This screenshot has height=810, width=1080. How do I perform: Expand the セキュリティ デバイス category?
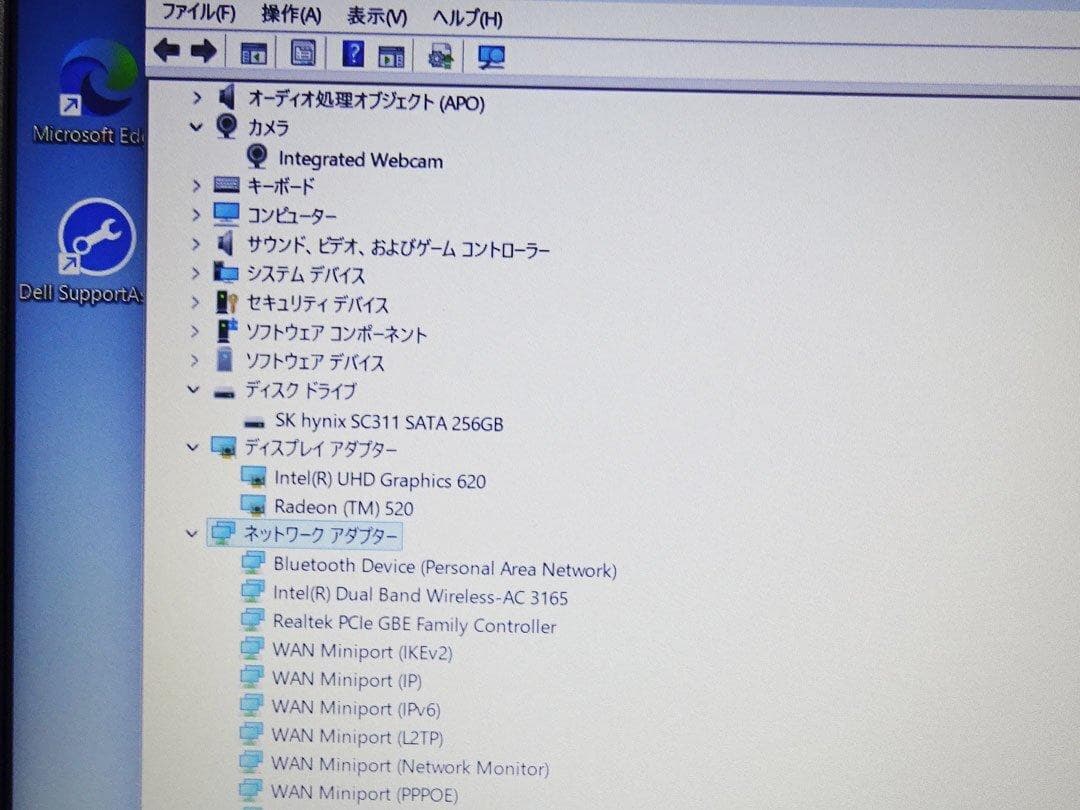pos(196,302)
